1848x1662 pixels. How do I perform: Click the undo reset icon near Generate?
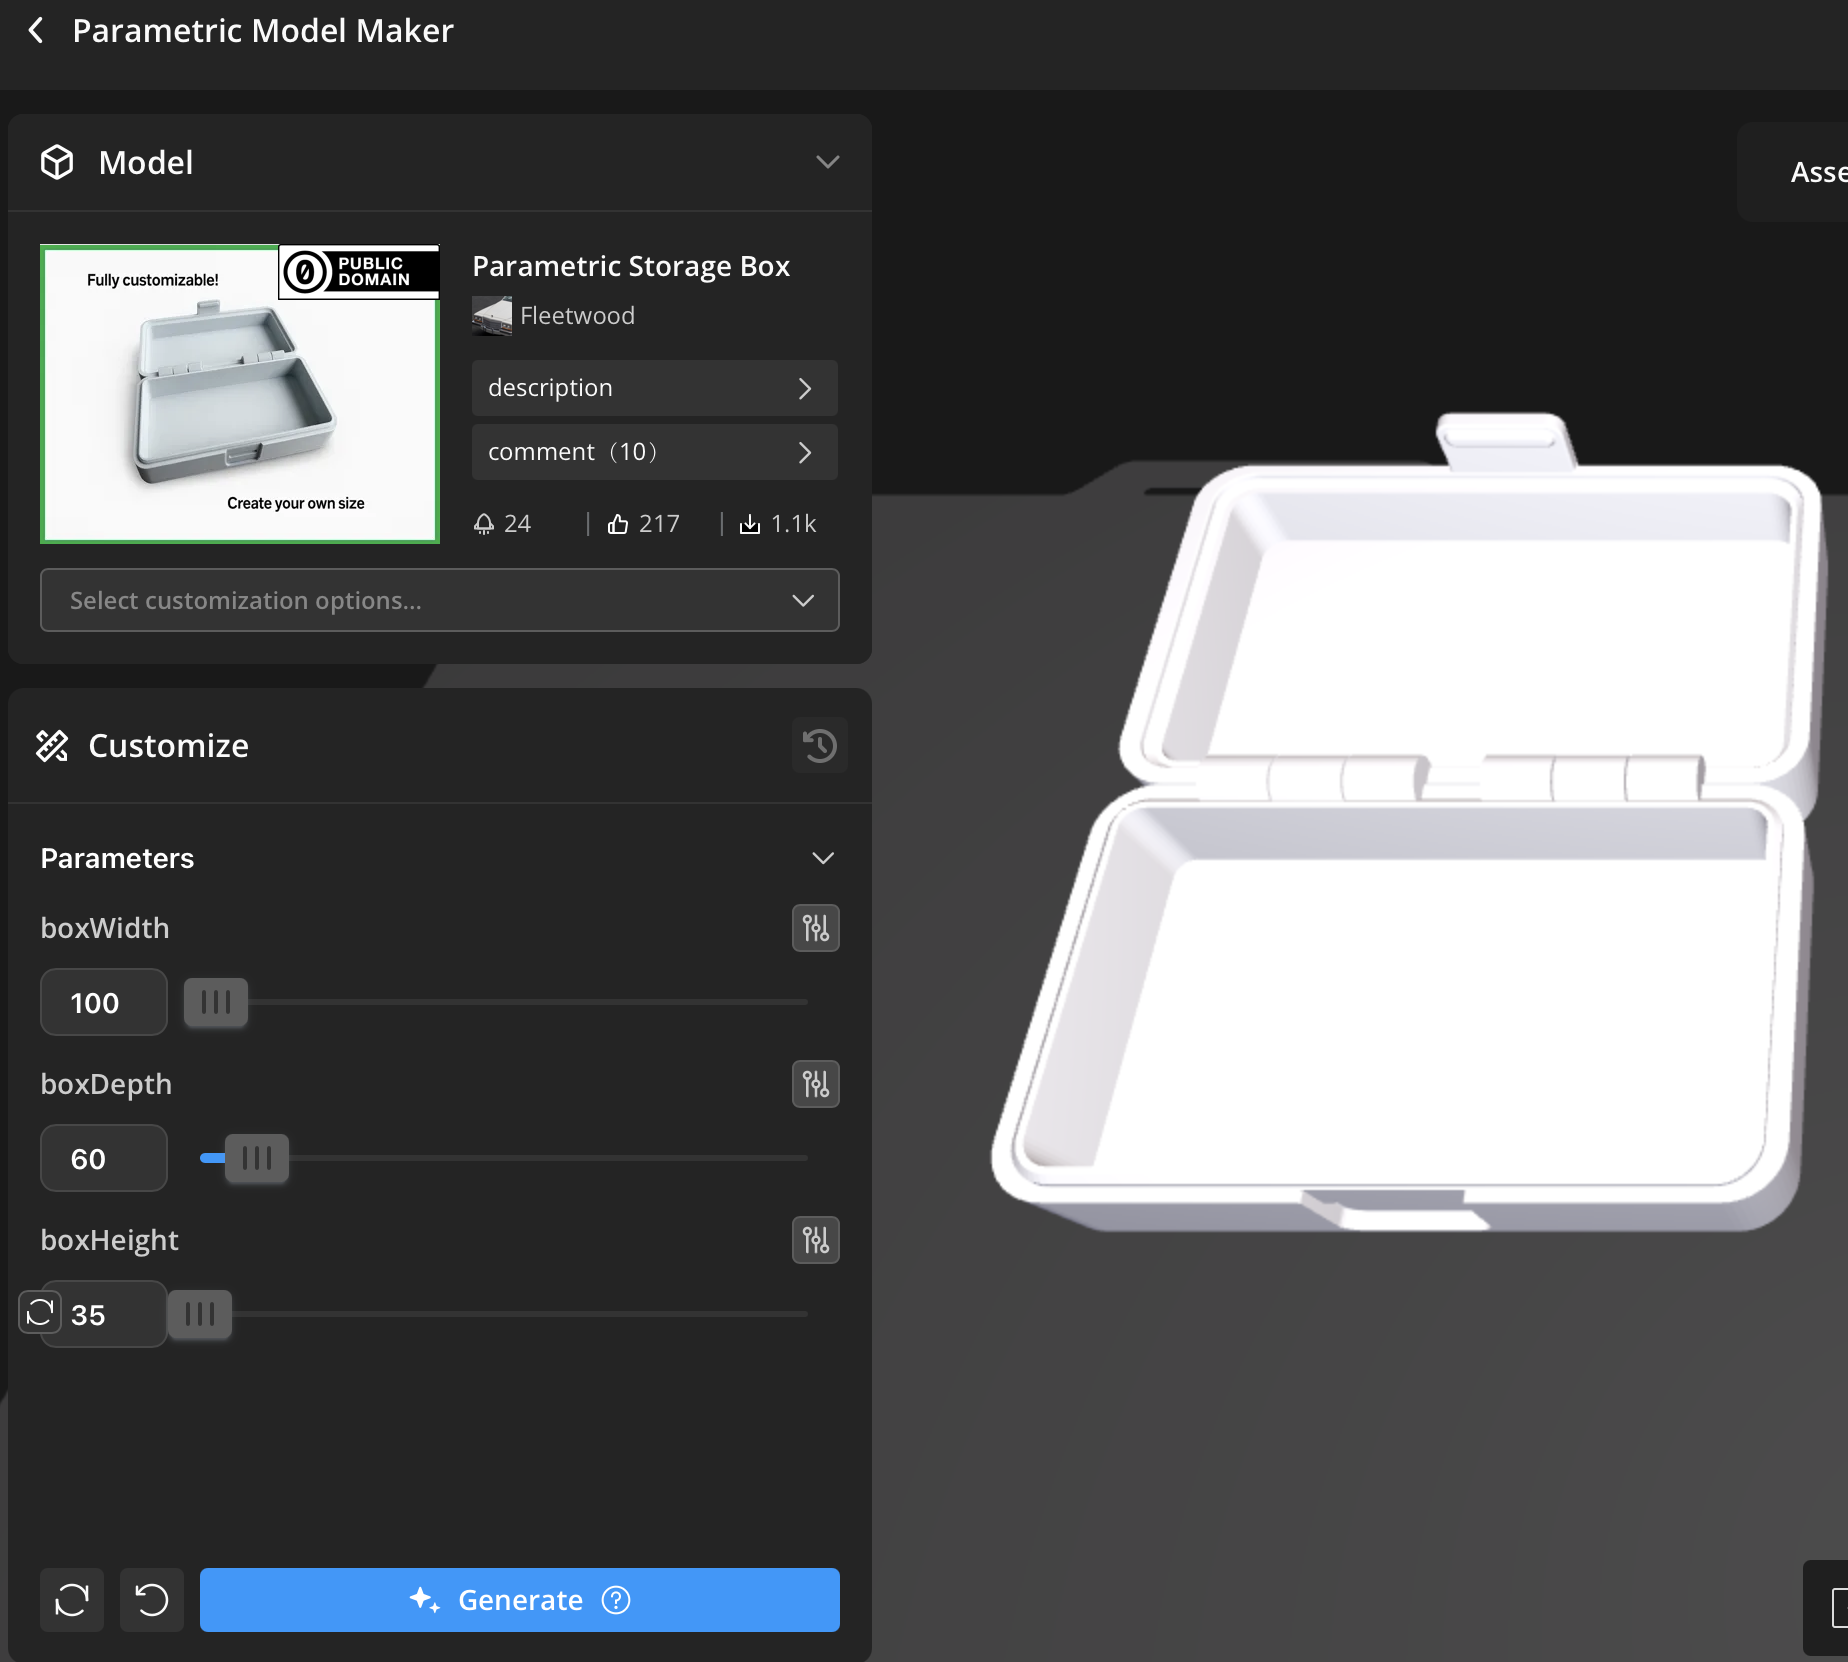click(152, 1600)
